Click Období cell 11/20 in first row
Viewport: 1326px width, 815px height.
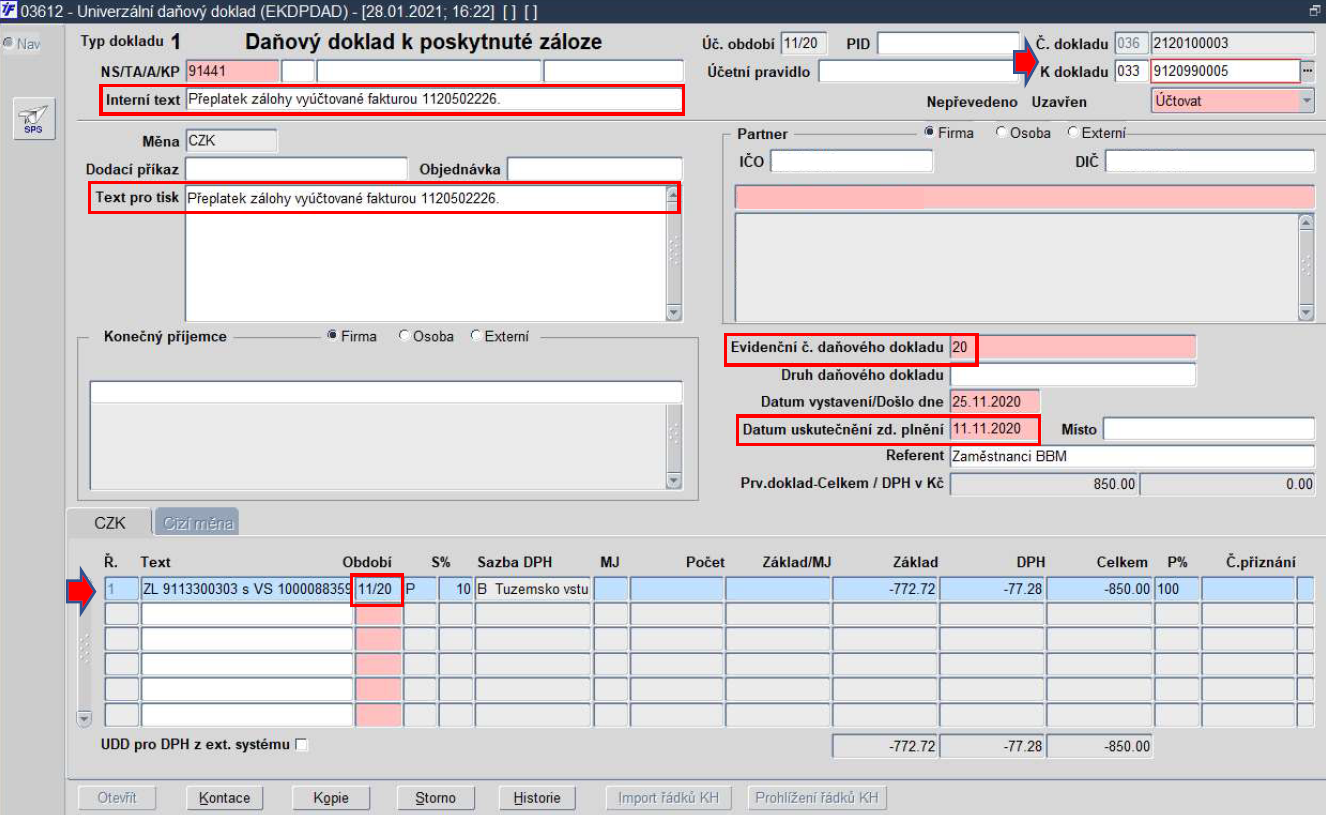click(378, 589)
